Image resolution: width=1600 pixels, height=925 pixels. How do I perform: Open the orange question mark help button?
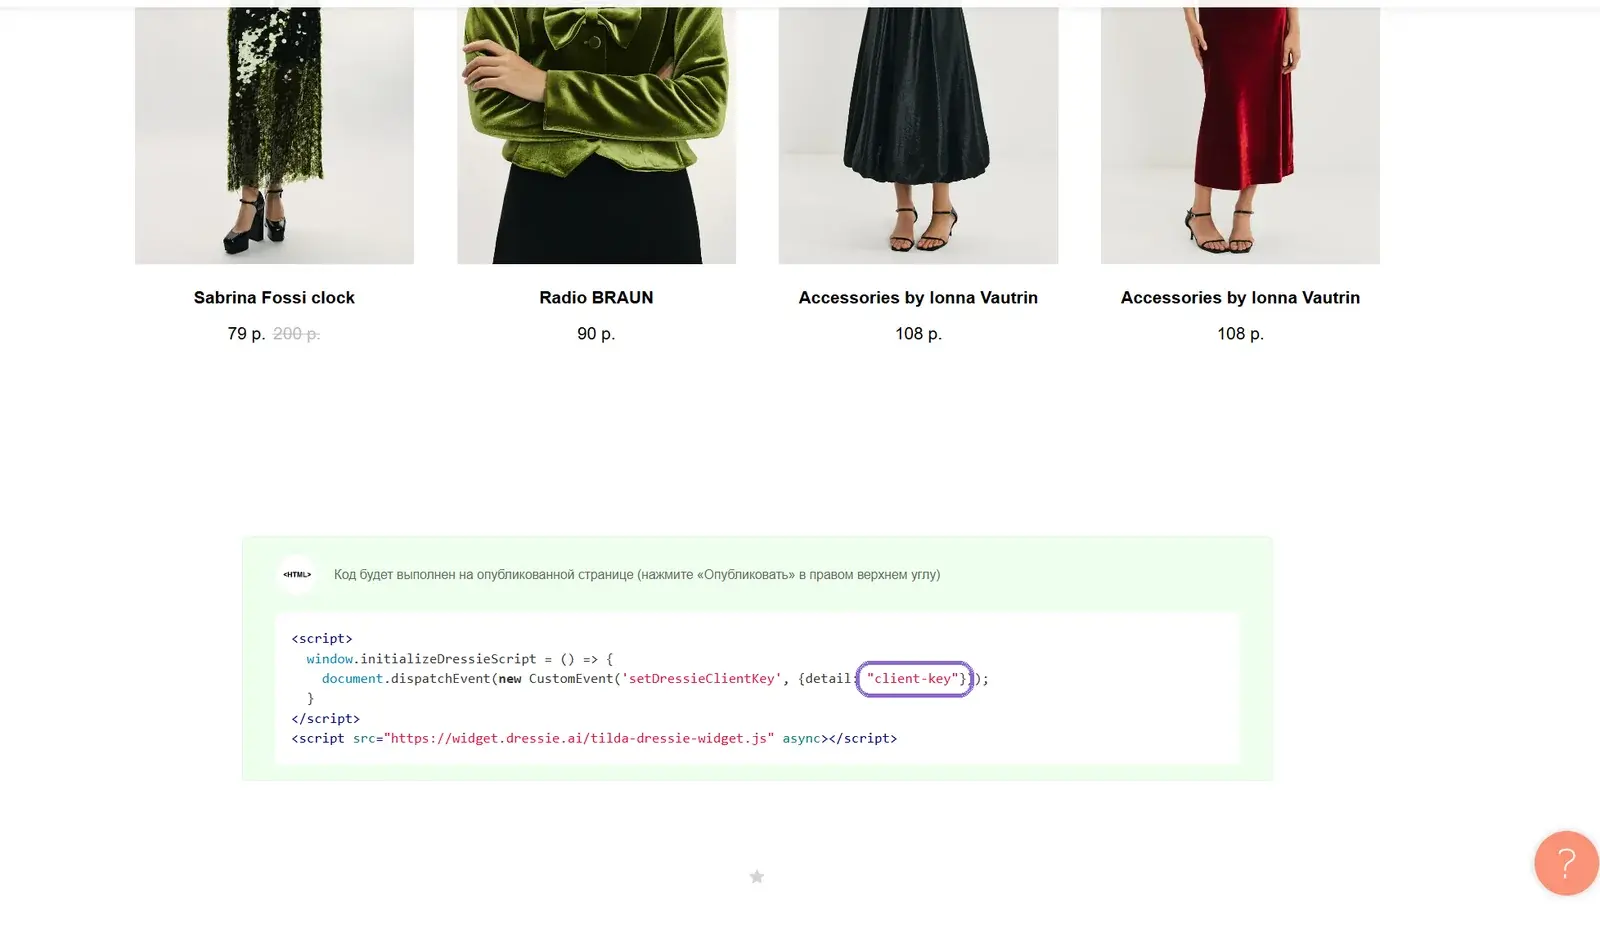pyautogui.click(x=1566, y=863)
